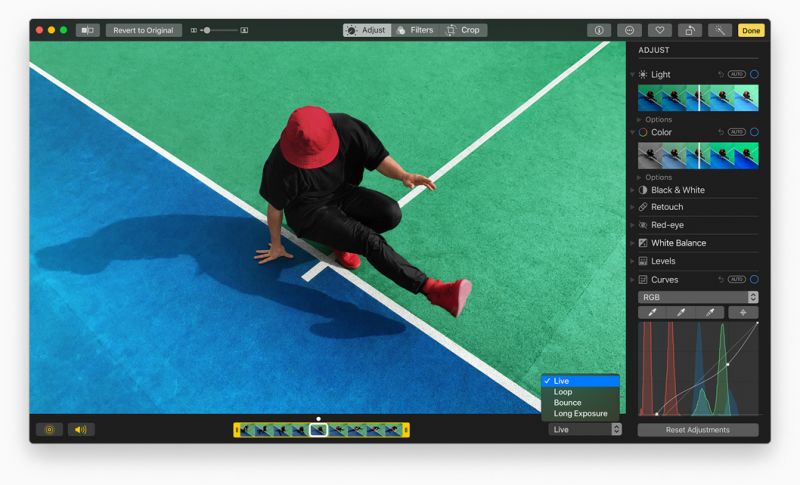Click the Red-eye icon
800x485 pixels.
pos(643,225)
